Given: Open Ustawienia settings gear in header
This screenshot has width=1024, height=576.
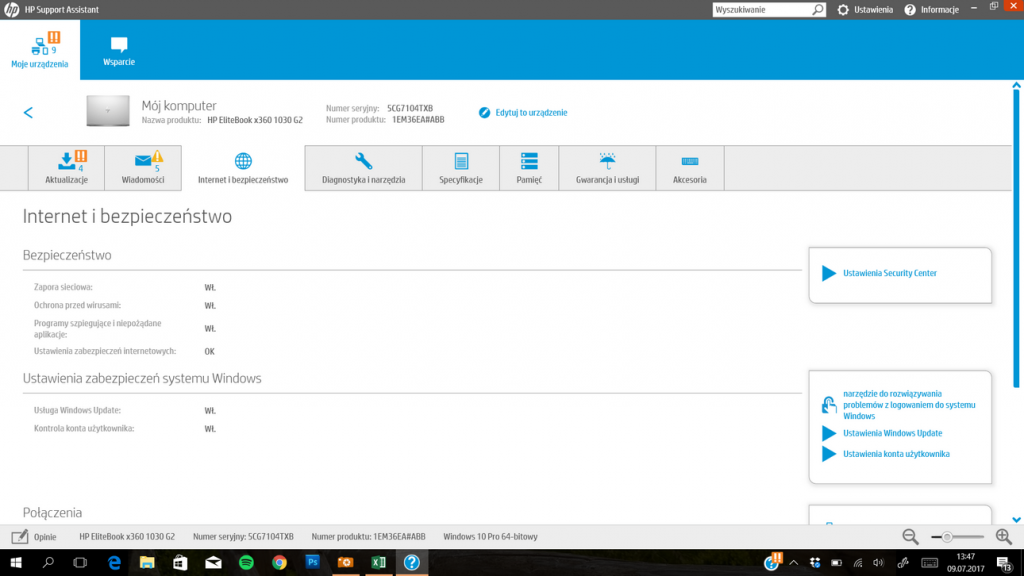Looking at the screenshot, I should pyautogui.click(x=865, y=9).
